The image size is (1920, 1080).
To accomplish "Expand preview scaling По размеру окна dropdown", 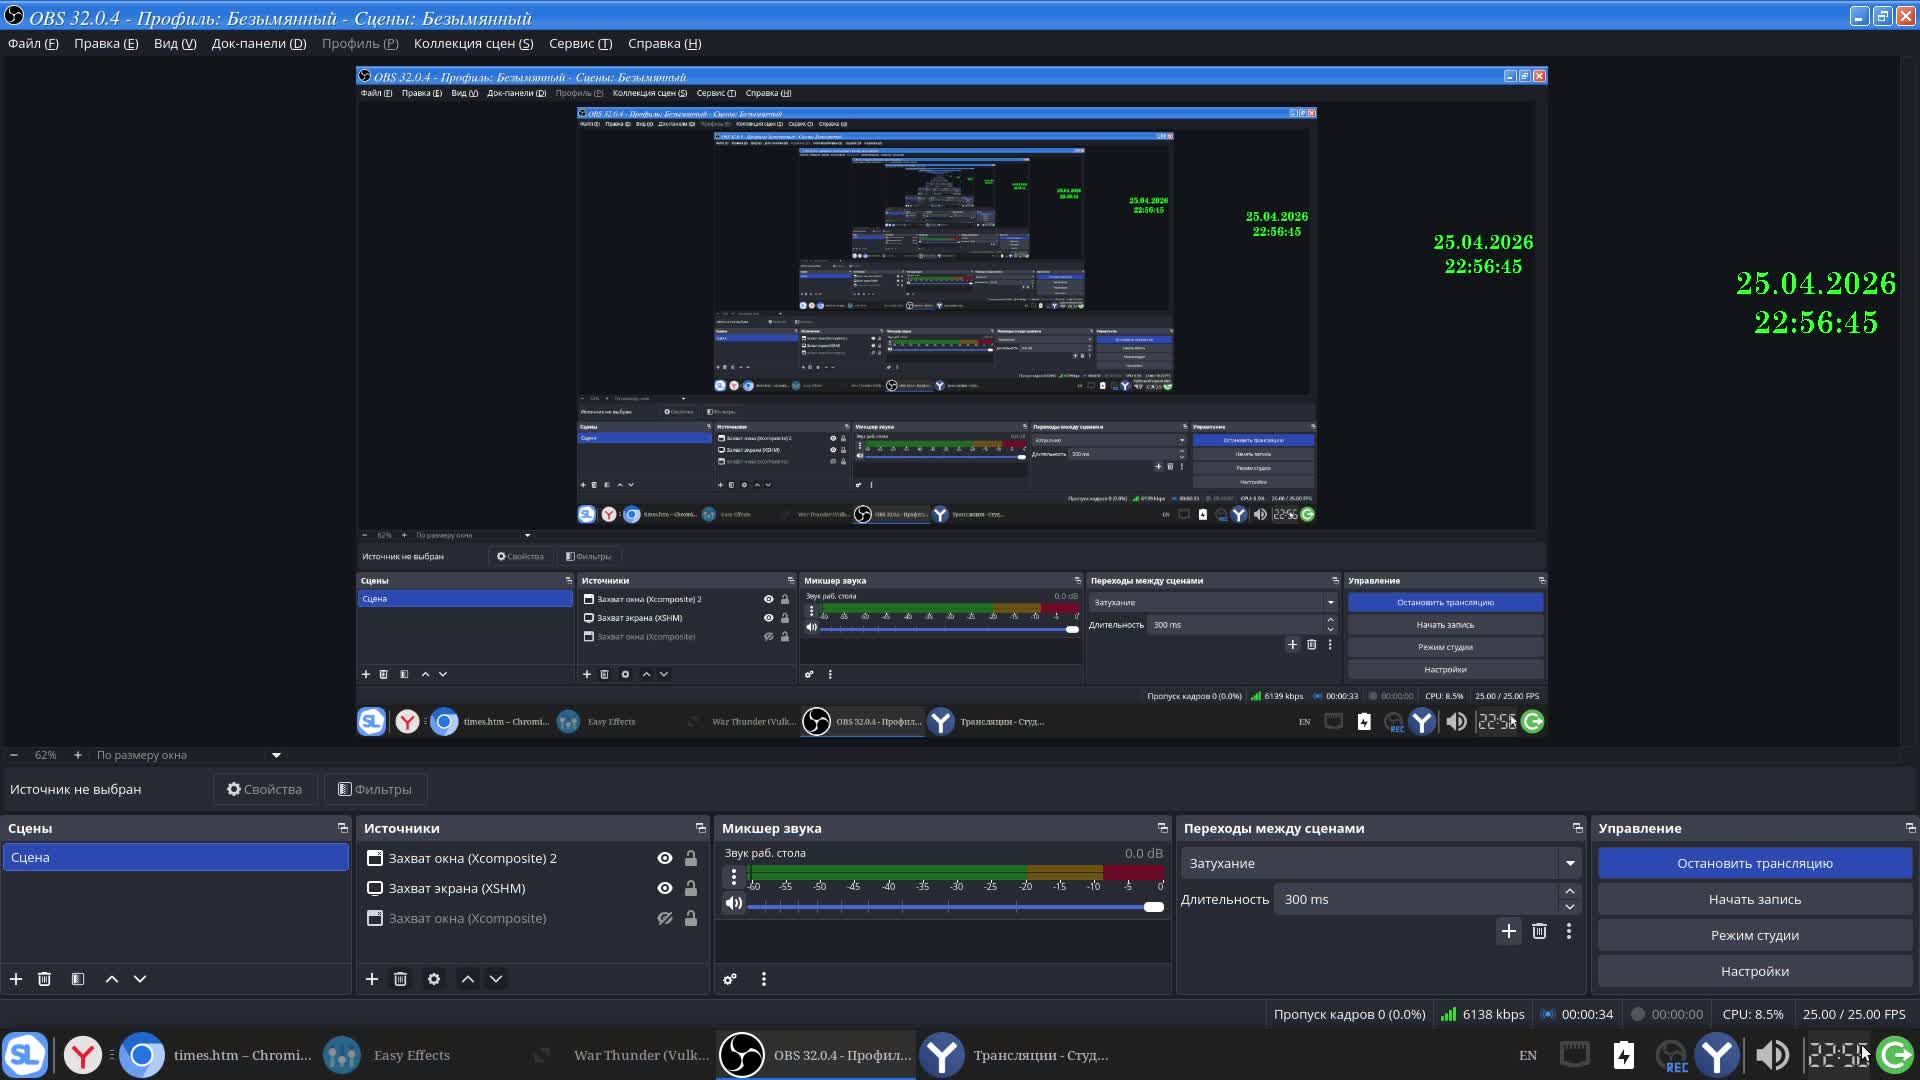I will coord(277,755).
